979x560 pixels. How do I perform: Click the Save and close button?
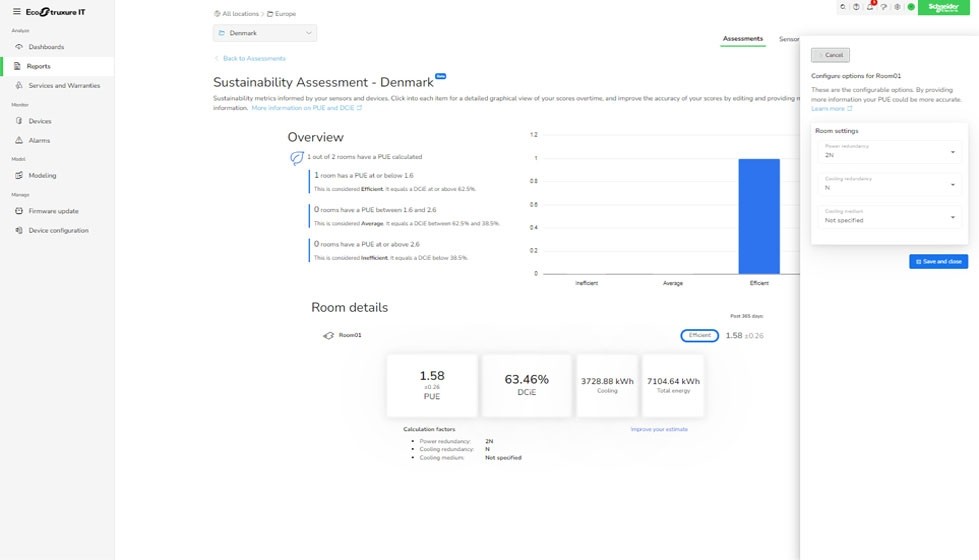pyautogui.click(x=938, y=261)
